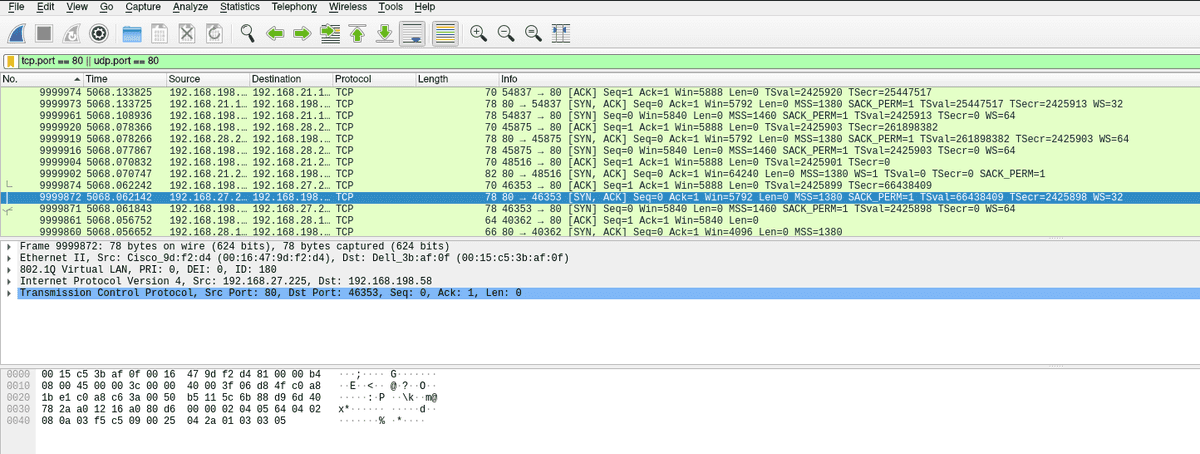Select packet 9999916 row
1200x454 pixels.
[600, 150]
